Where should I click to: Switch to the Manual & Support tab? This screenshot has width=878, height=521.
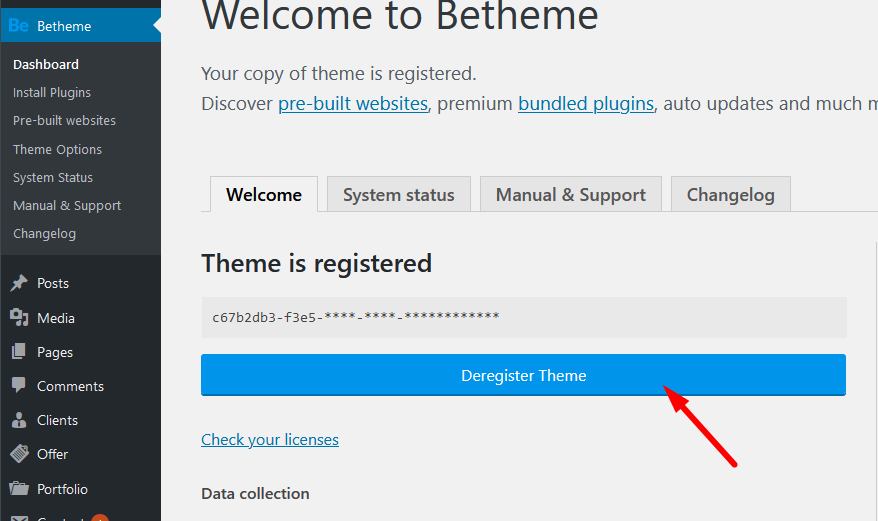(x=570, y=195)
